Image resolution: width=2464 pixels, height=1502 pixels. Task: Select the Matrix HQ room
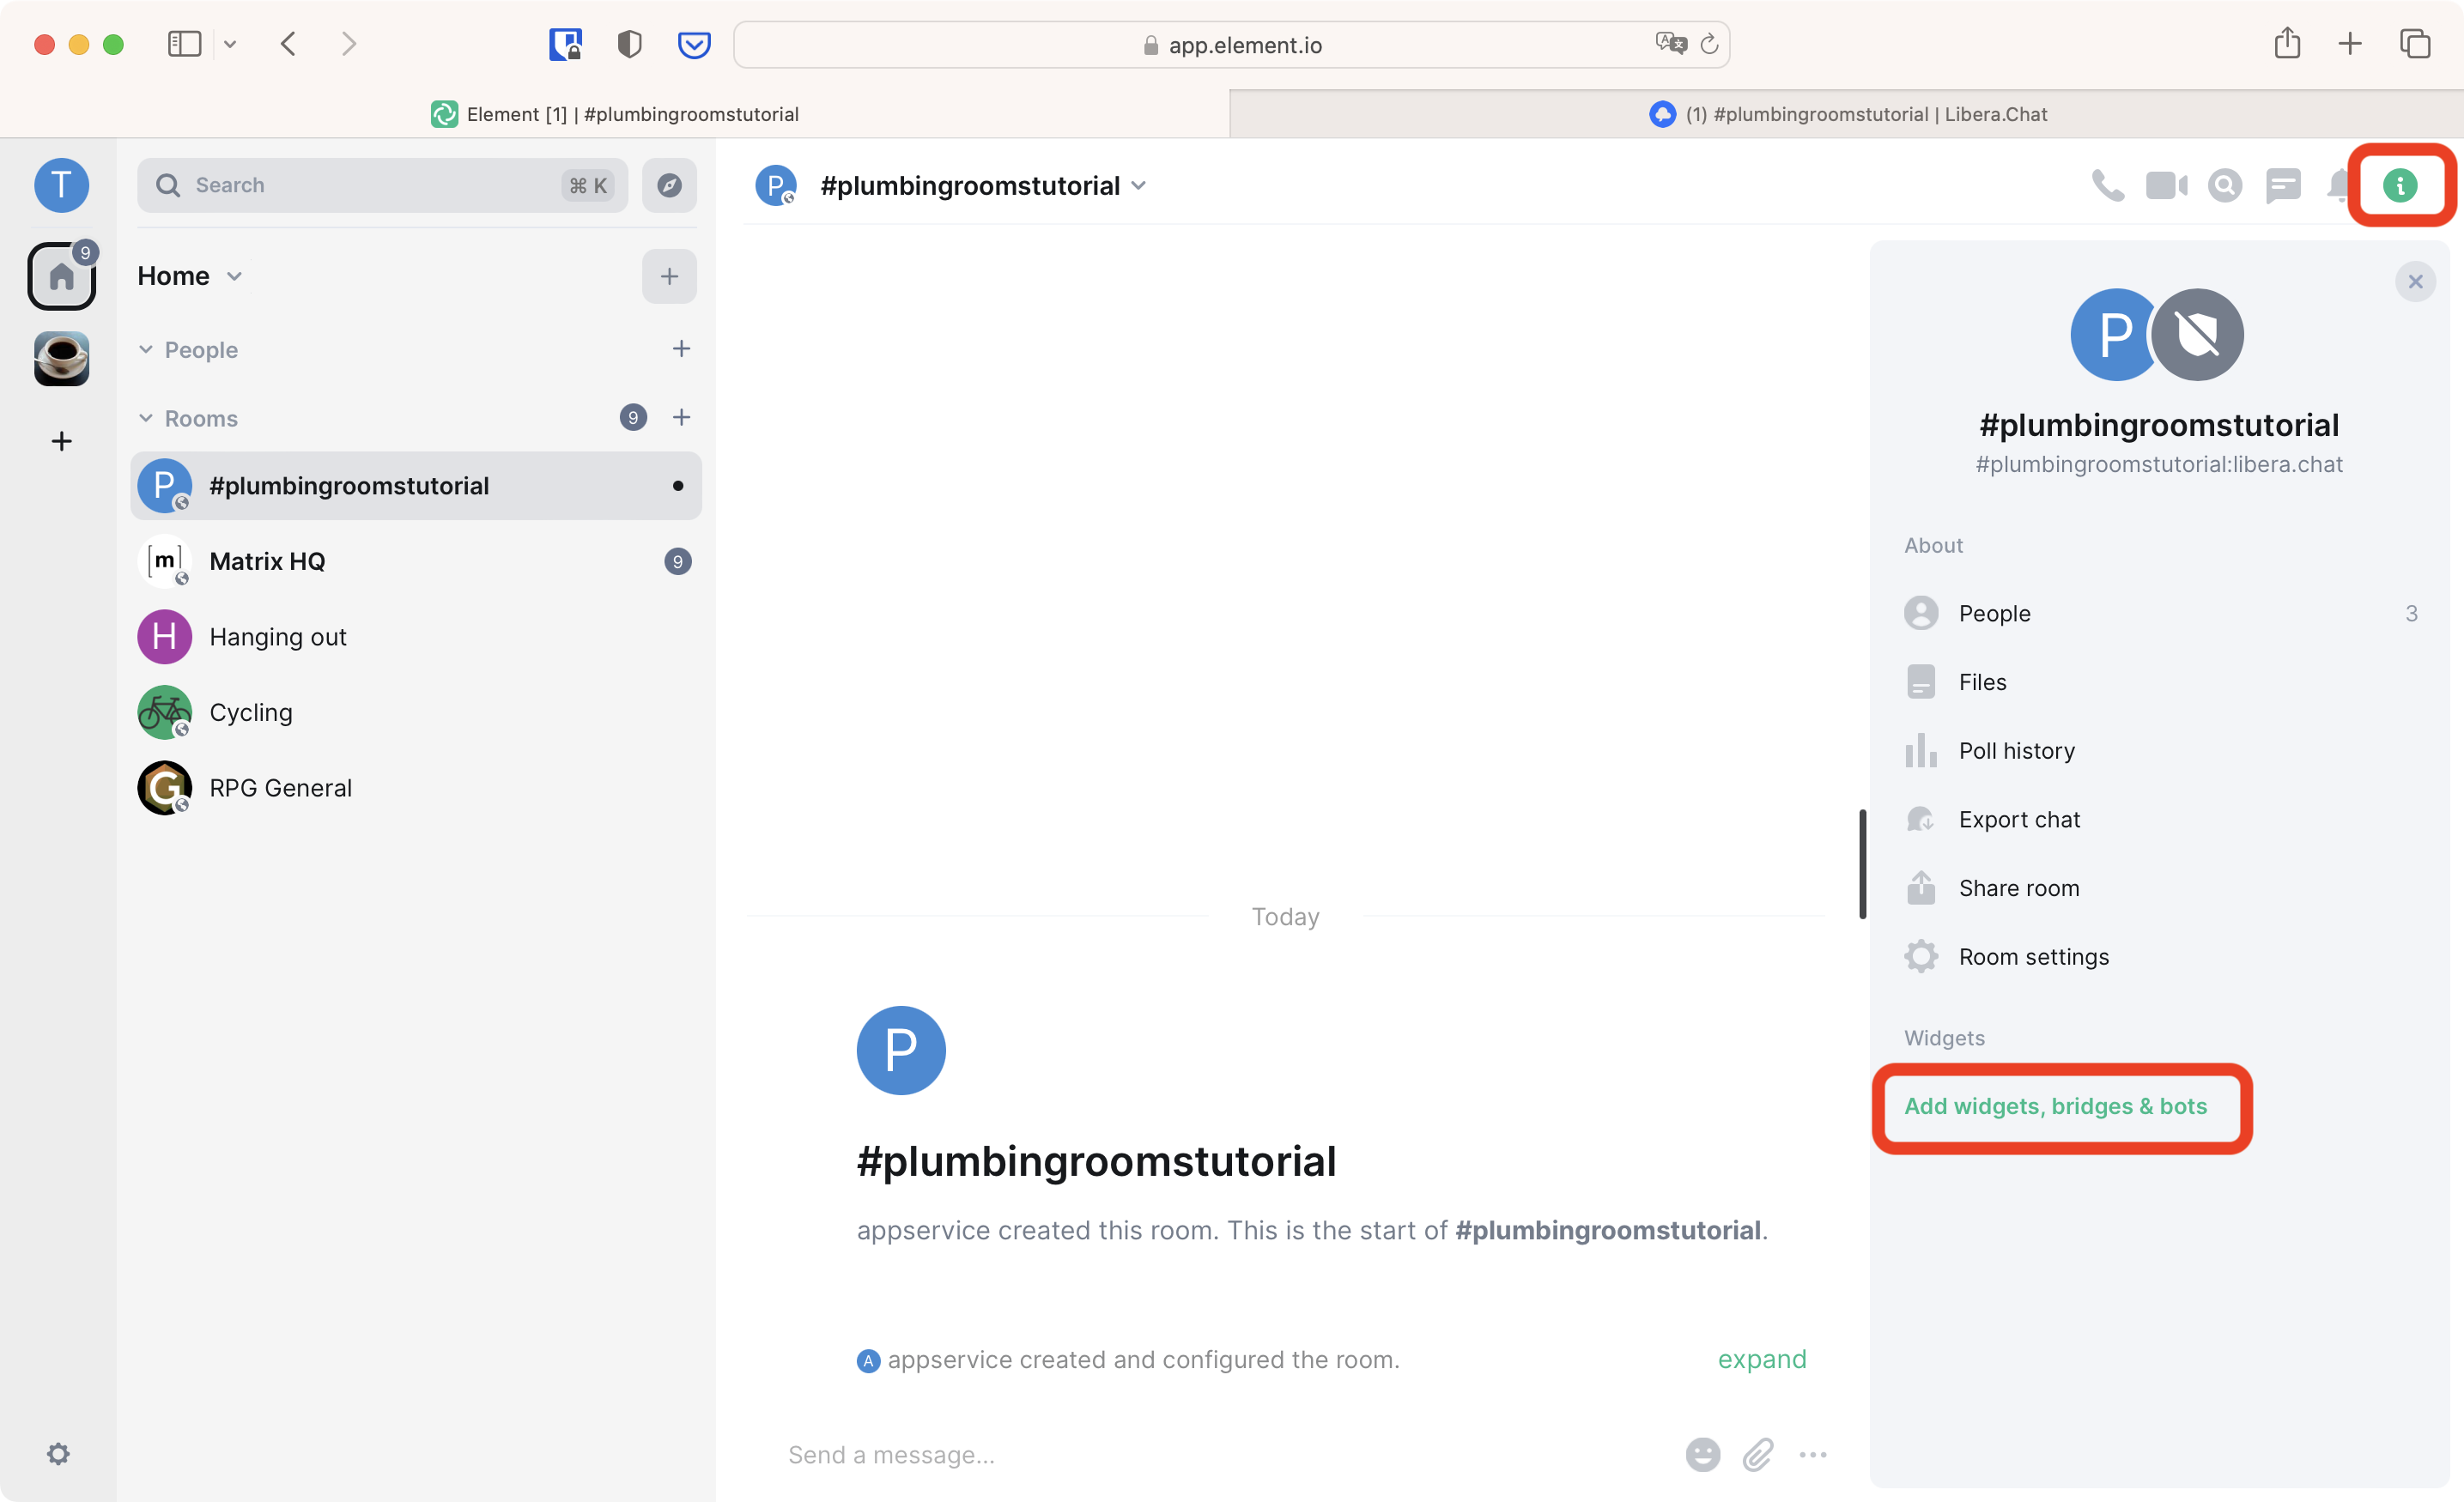pyautogui.click(x=267, y=561)
